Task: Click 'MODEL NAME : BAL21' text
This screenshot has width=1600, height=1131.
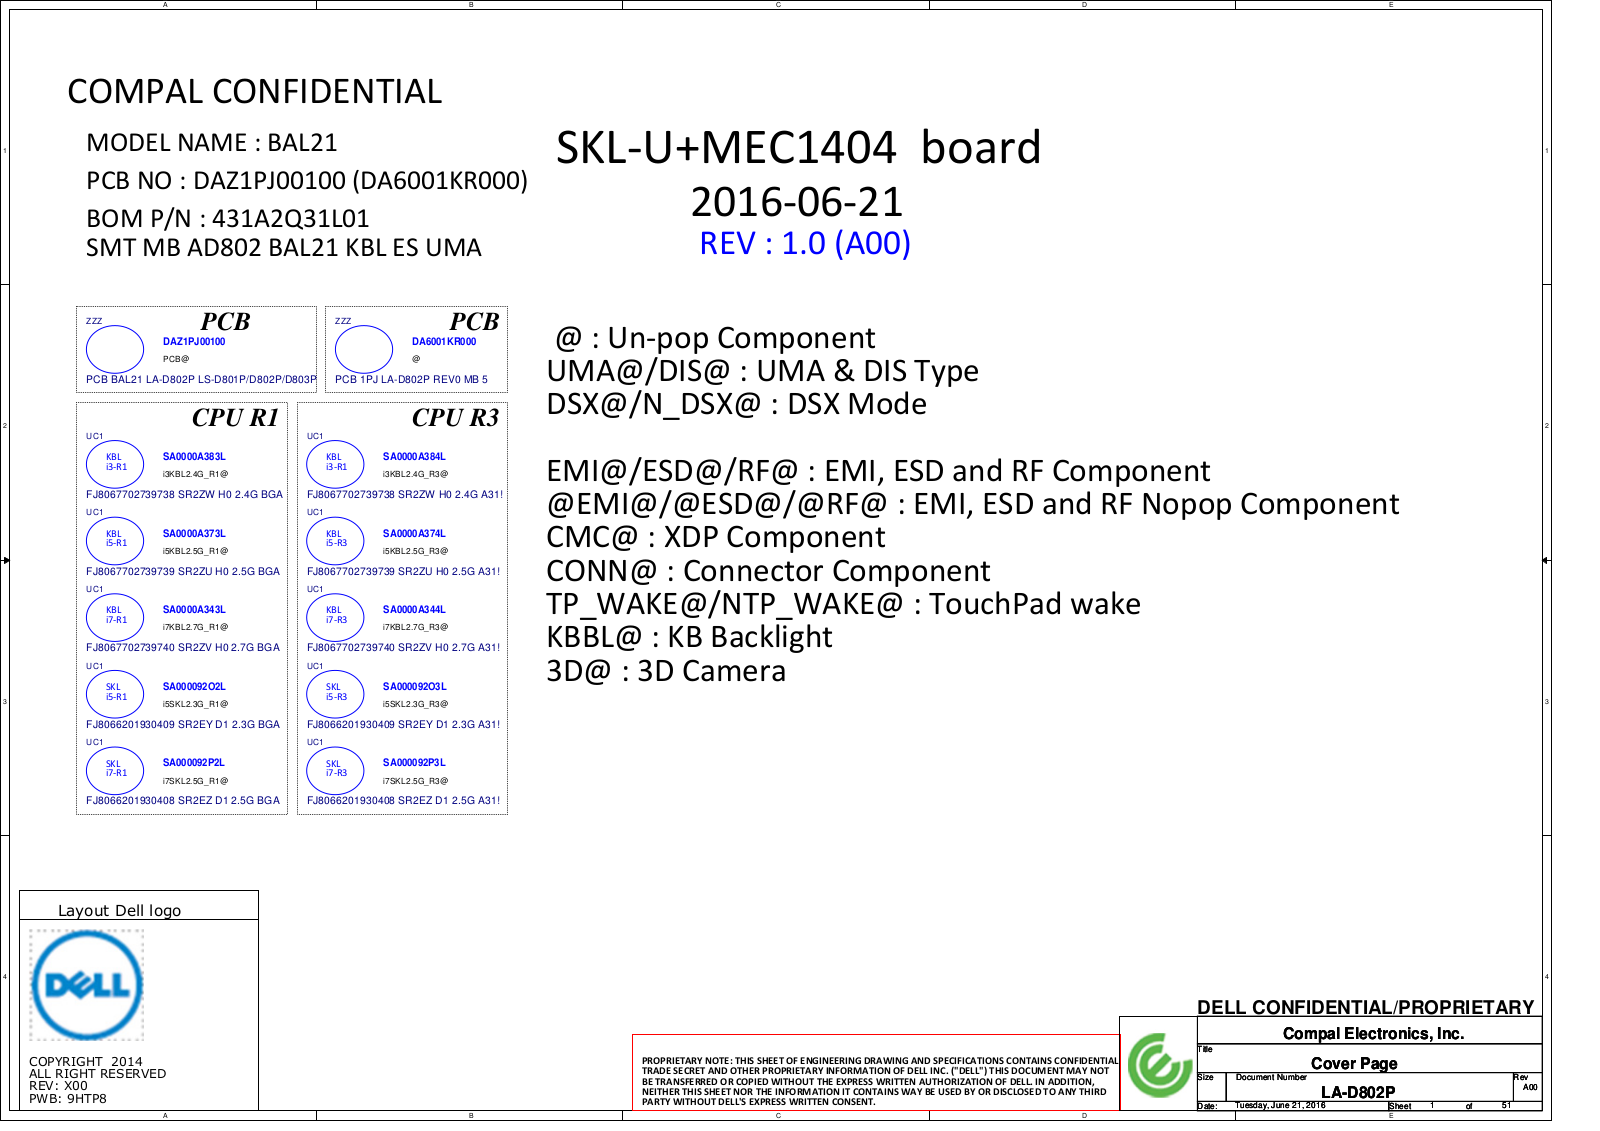Action: point(212,143)
